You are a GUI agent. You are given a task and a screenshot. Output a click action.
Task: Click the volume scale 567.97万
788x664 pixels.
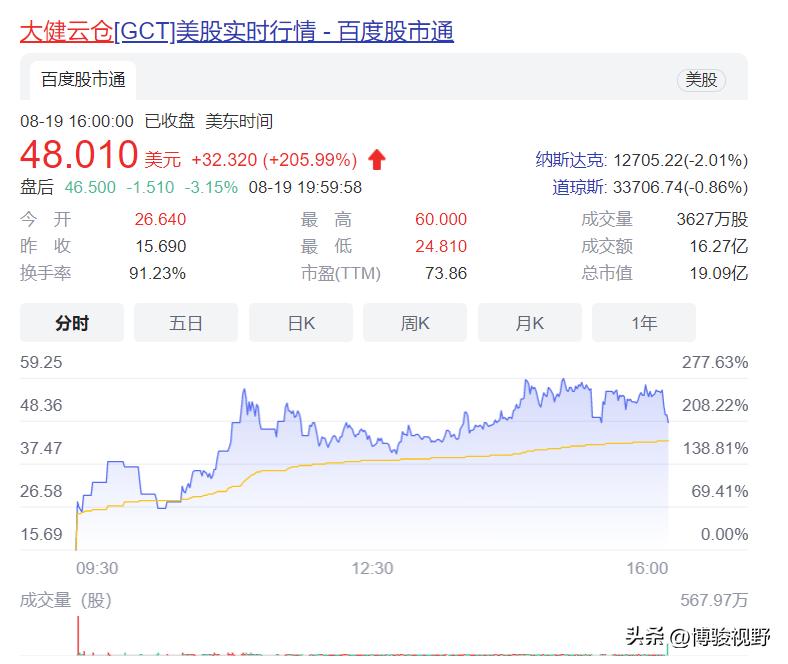714,600
